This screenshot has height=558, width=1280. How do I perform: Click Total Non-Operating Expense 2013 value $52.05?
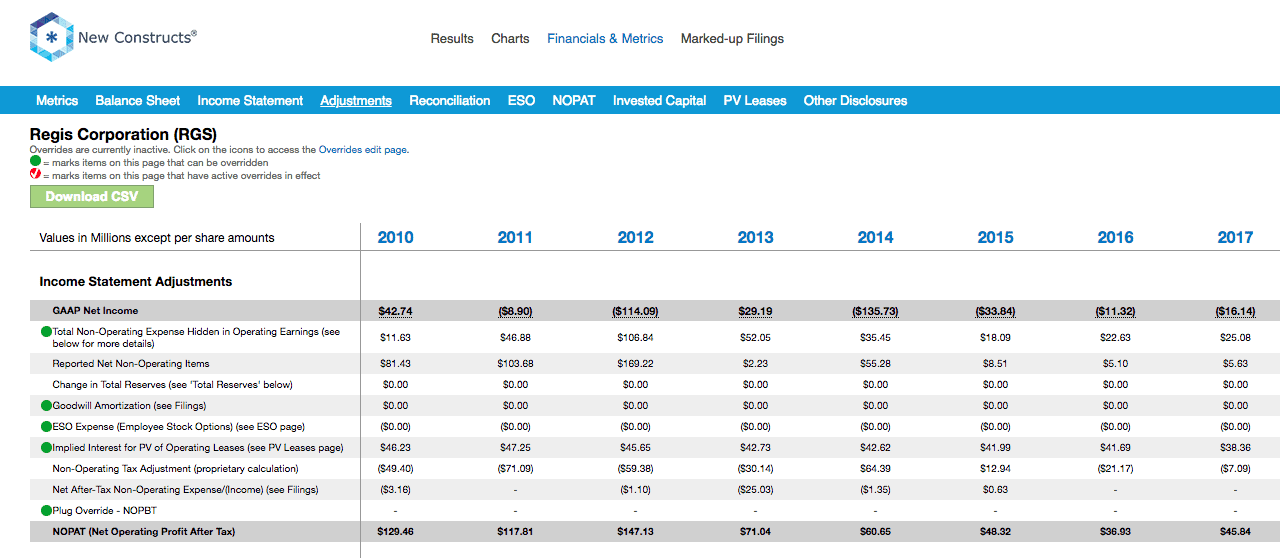pyautogui.click(x=756, y=338)
